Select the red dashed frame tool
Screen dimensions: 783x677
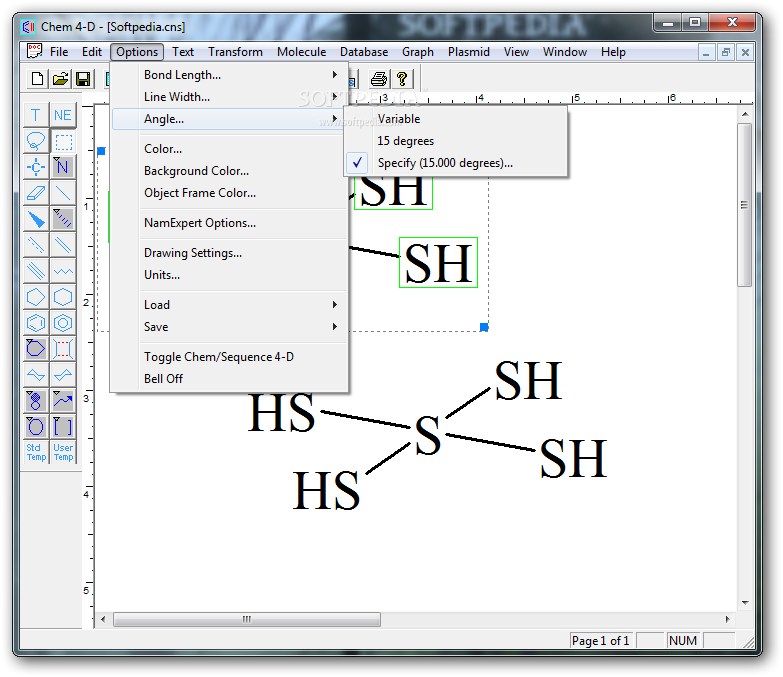click(x=63, y=349)
